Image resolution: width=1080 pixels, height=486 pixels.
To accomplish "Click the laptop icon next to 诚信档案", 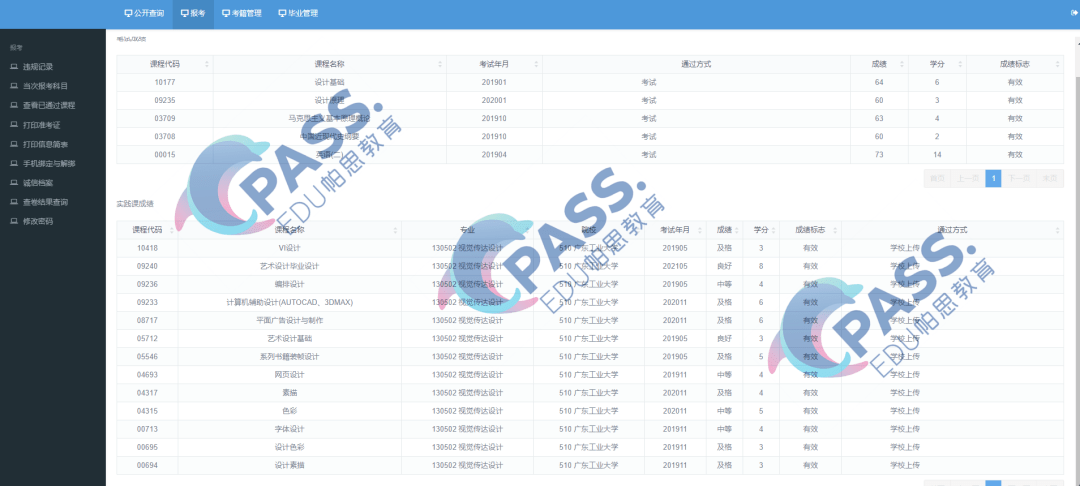I will (14, 183).
